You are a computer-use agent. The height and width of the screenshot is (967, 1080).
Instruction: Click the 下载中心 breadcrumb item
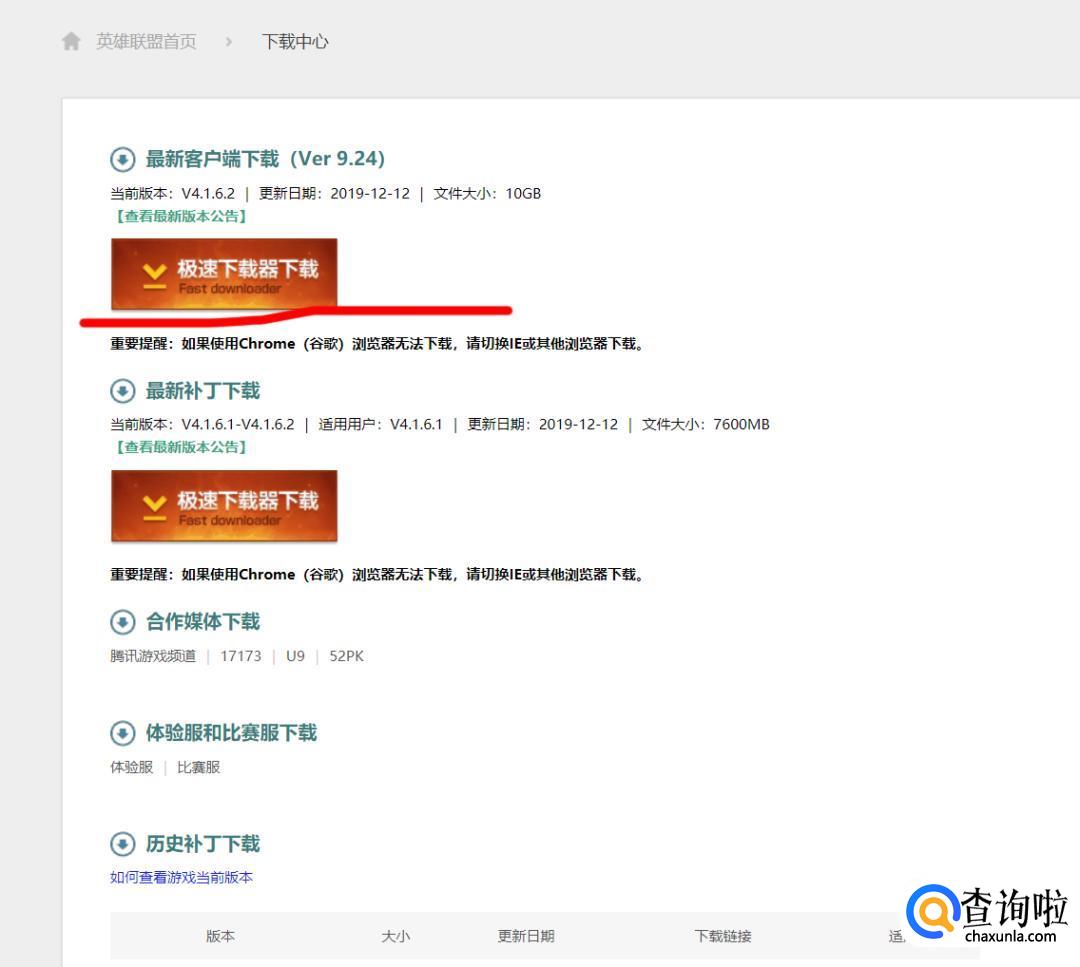pos(295,41)
